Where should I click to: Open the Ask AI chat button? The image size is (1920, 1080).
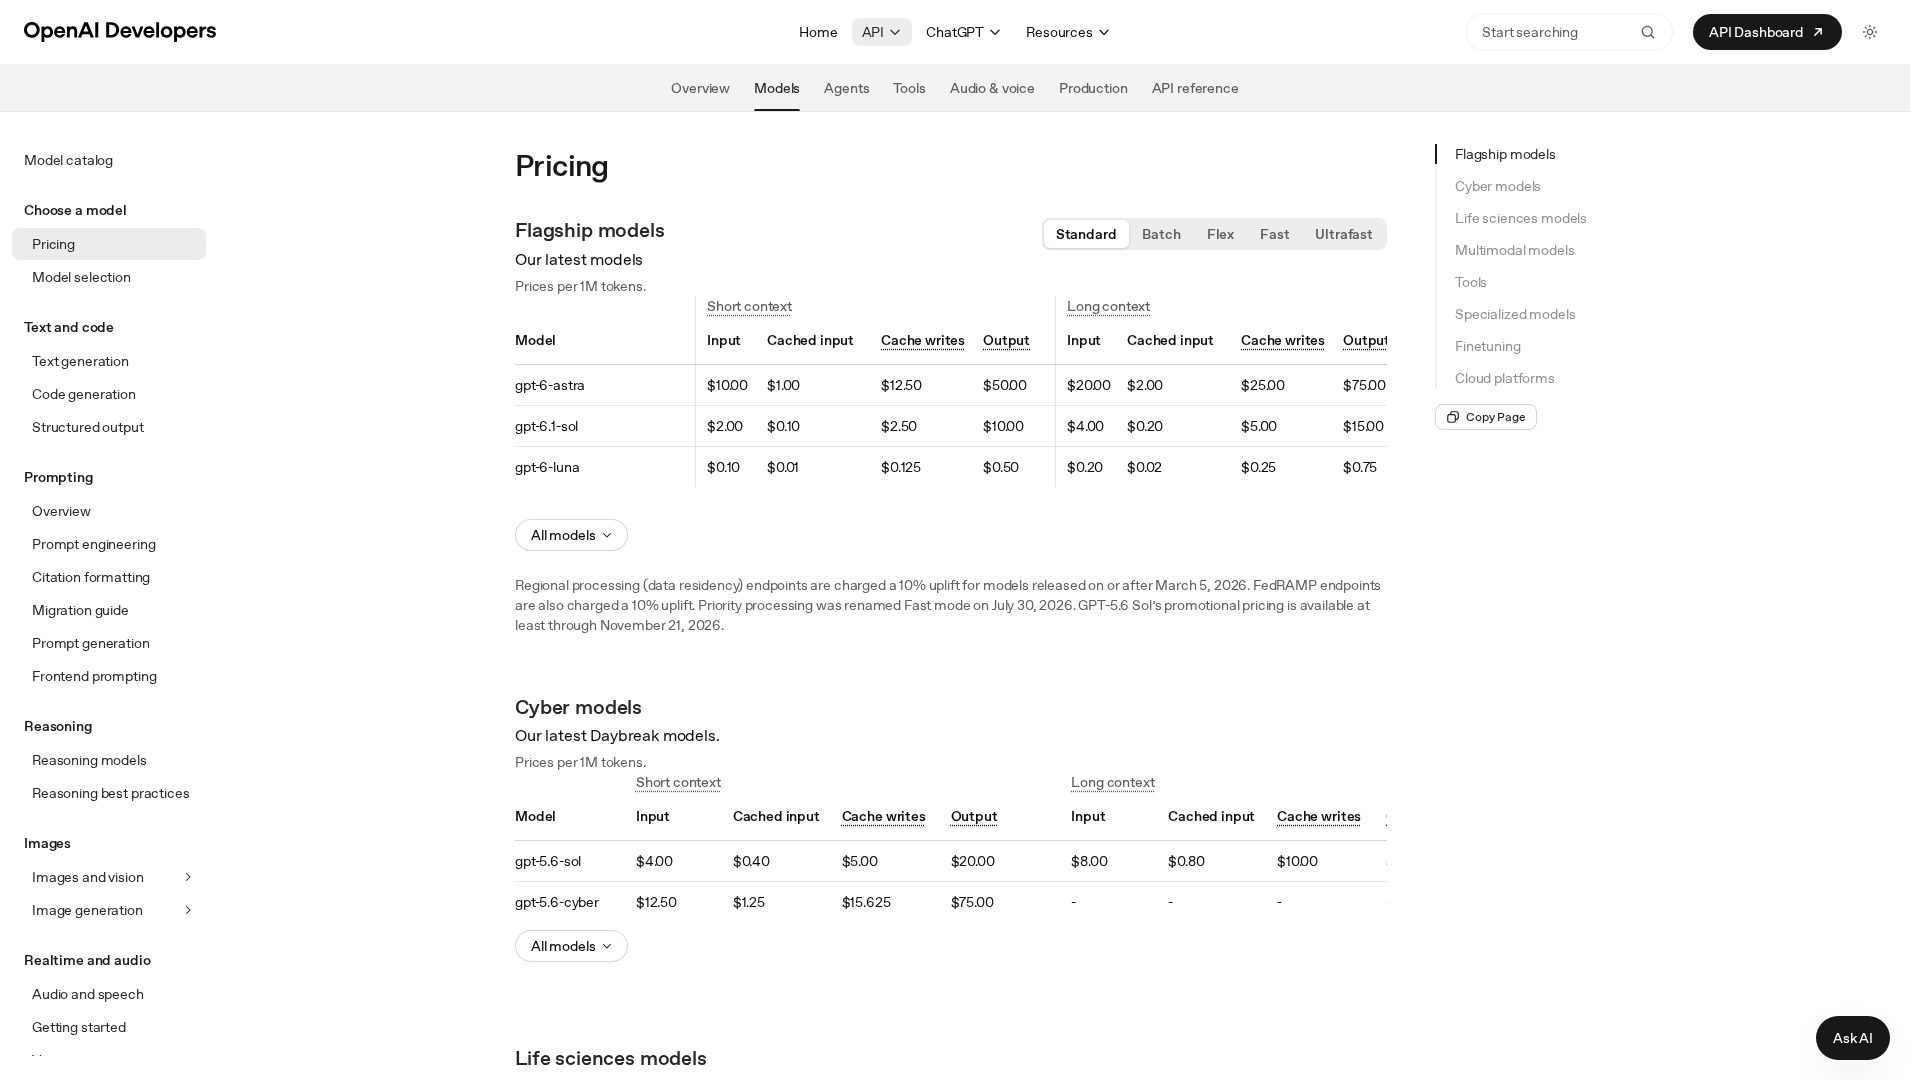(x=1852, y=1038)
